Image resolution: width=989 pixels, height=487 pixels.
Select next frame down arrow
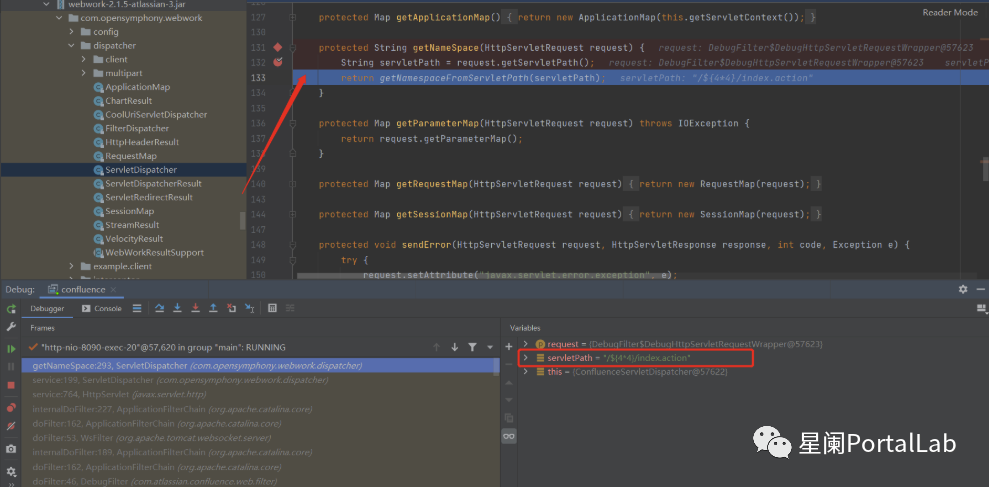454,347
